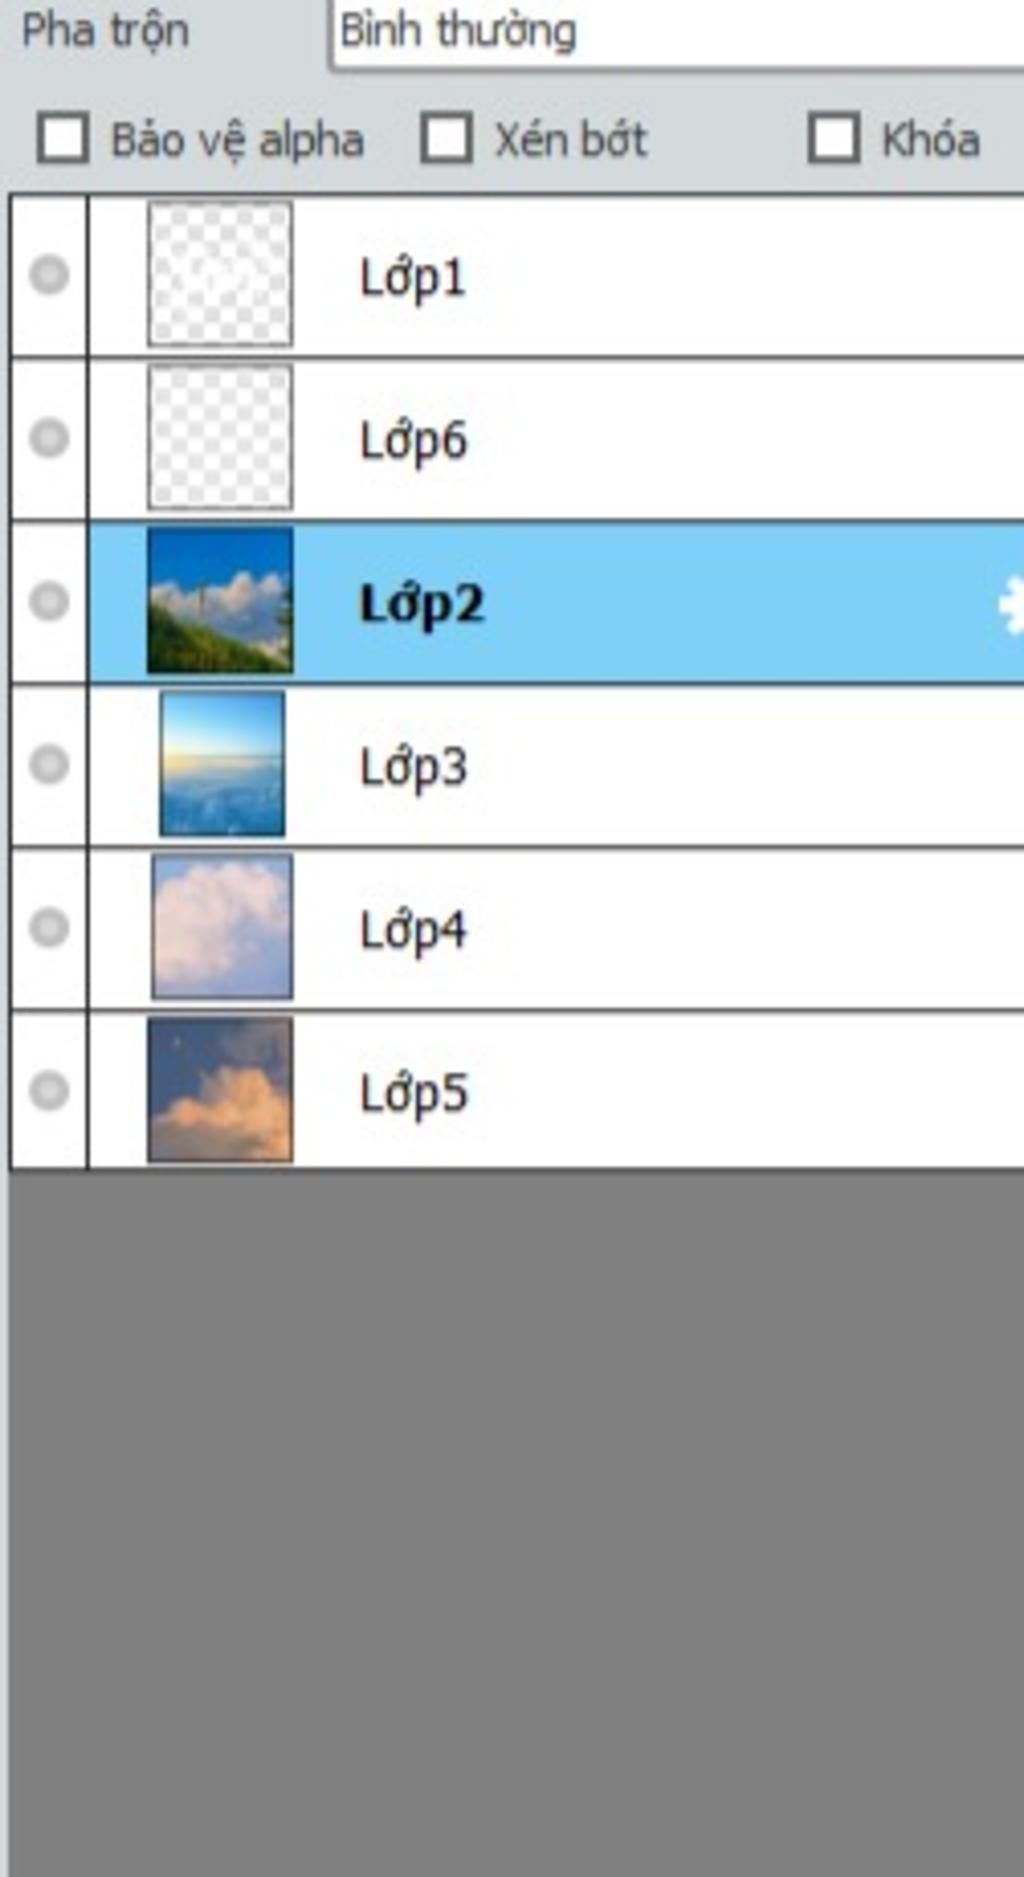Click the Lớp5 orange cloud thumbnail
Image resolution: width=1024 pixels, height=1877 pixels.
pyautogui.click(x=220, y=1090)
